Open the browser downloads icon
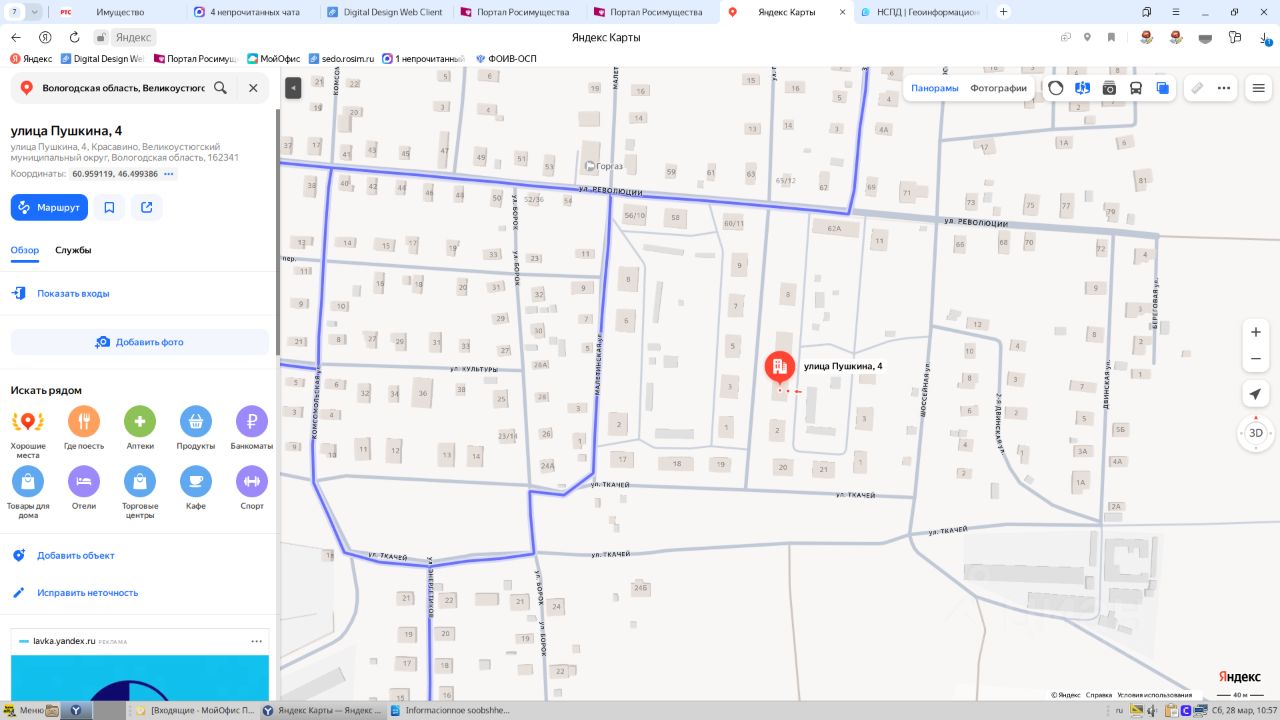This screenshot has width=1280, height=720. click(1265, 37)
